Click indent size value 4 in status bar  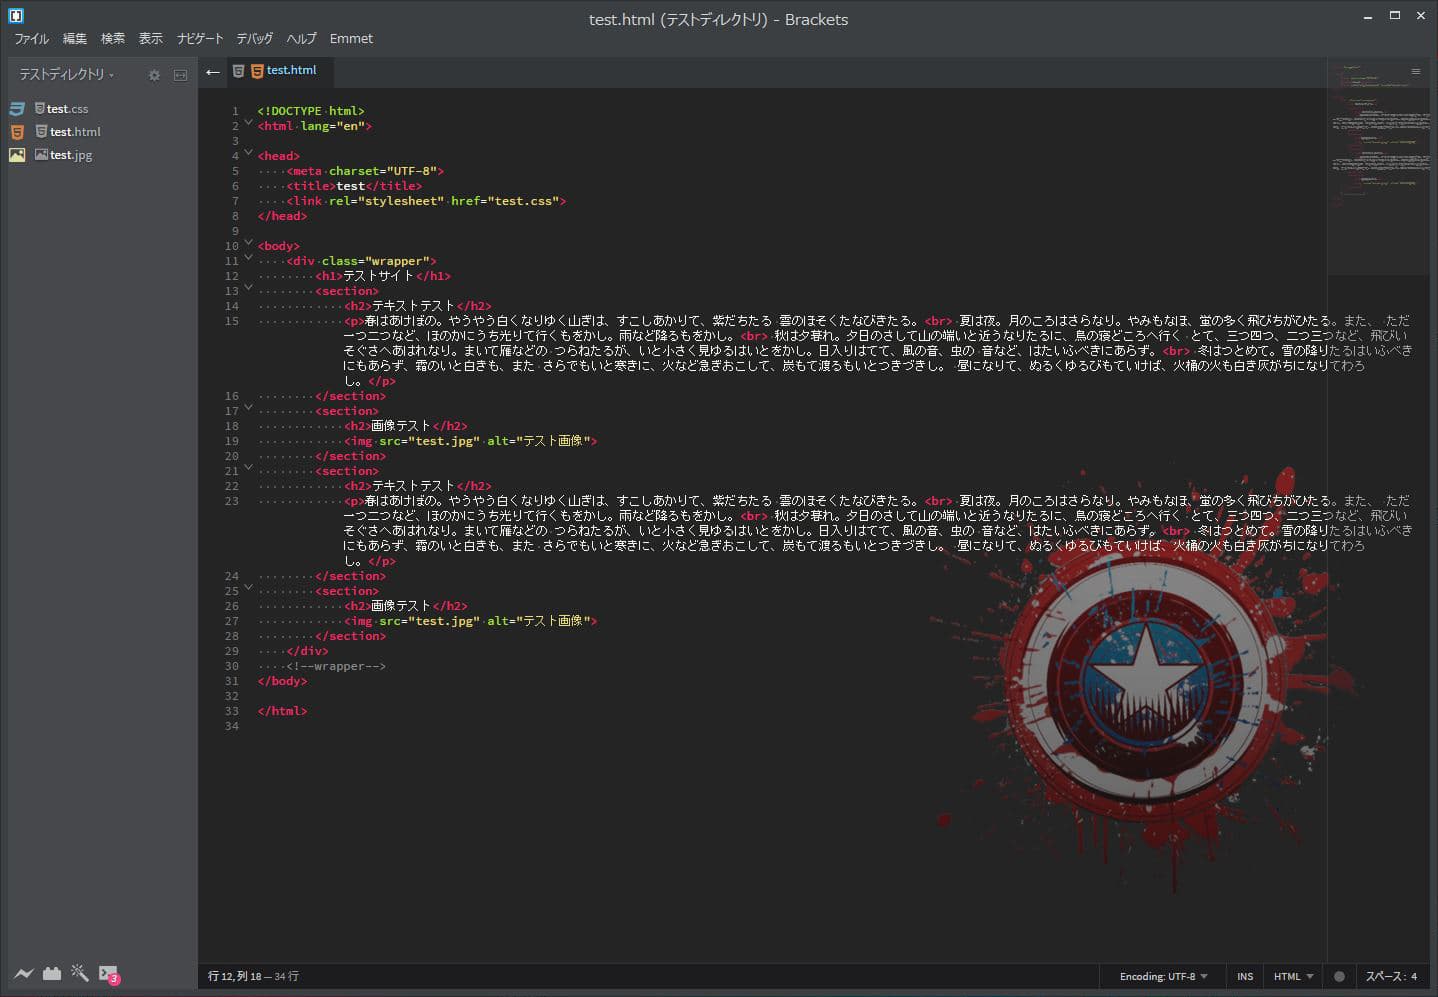click(x=1414, y=976)
